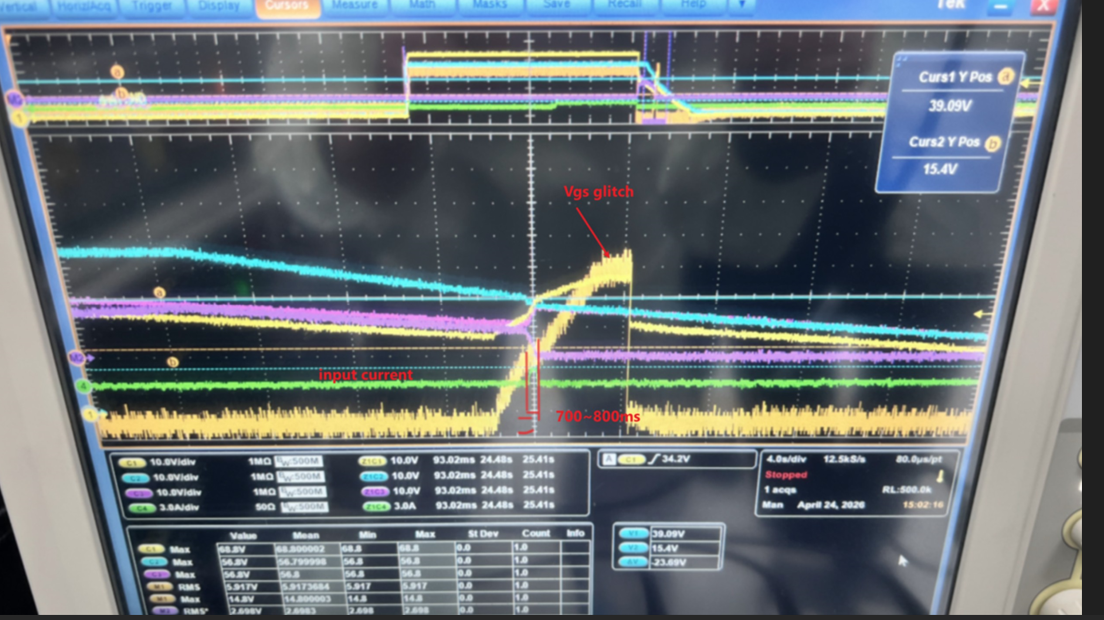The image size is (1104, 620).
Task: Open the Recall menu
Action: [x=624, y=5]
